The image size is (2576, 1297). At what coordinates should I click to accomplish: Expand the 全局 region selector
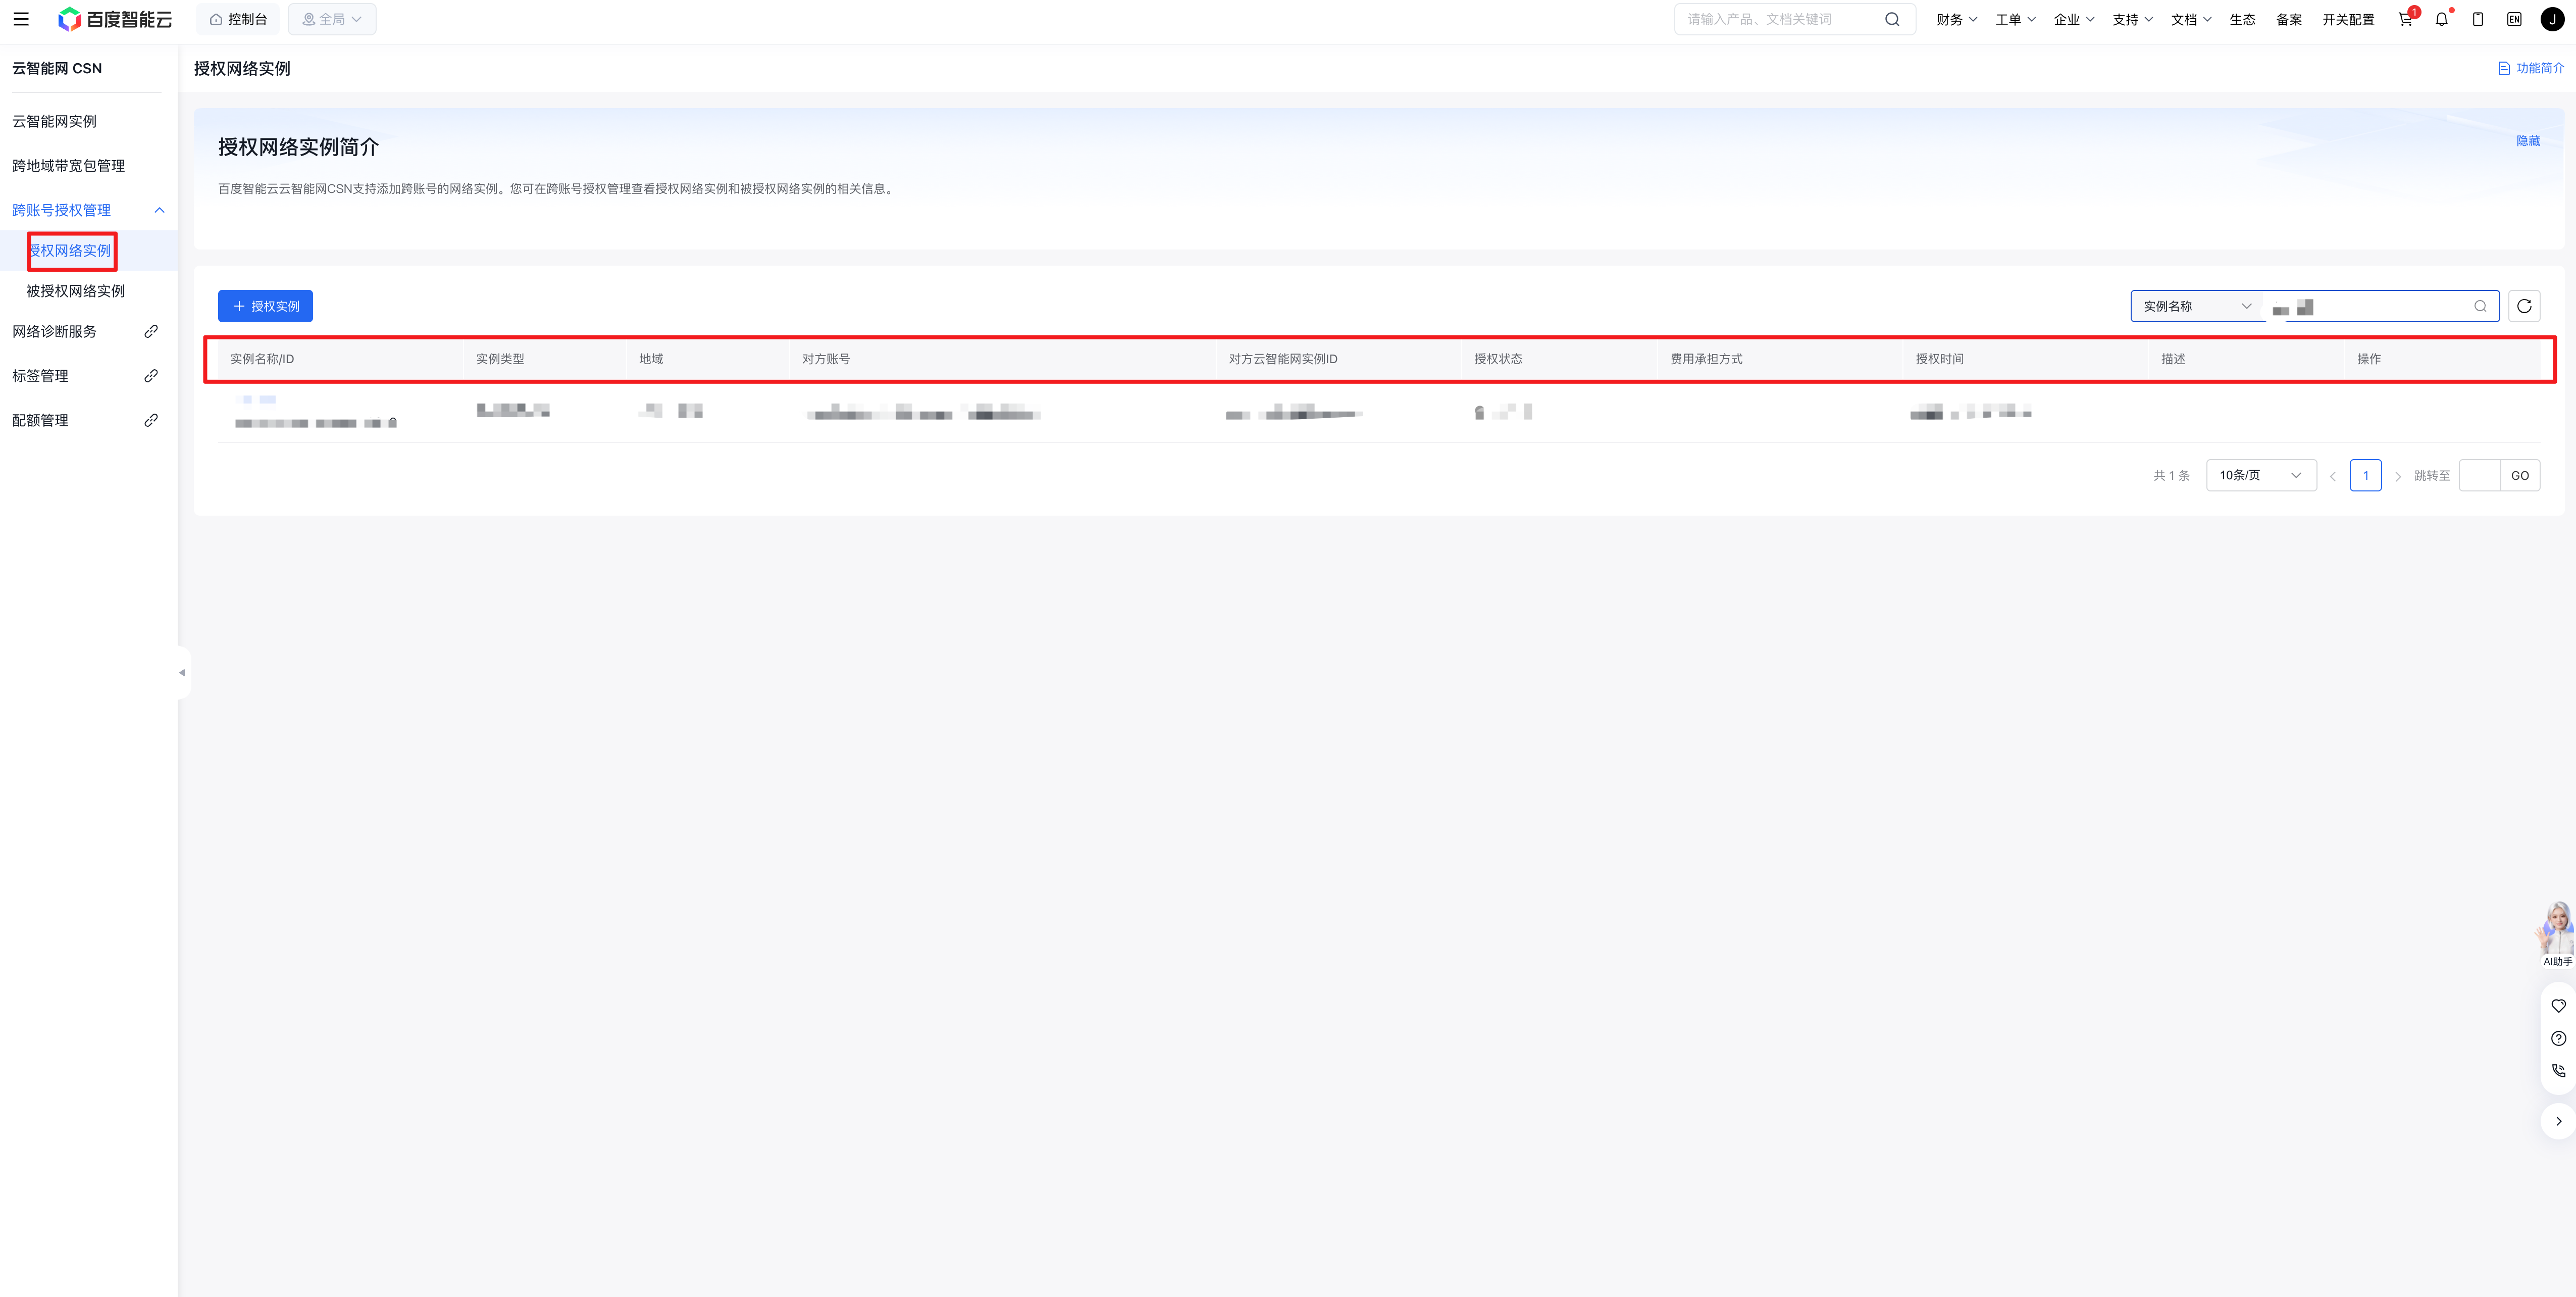[x=332, y=19]
